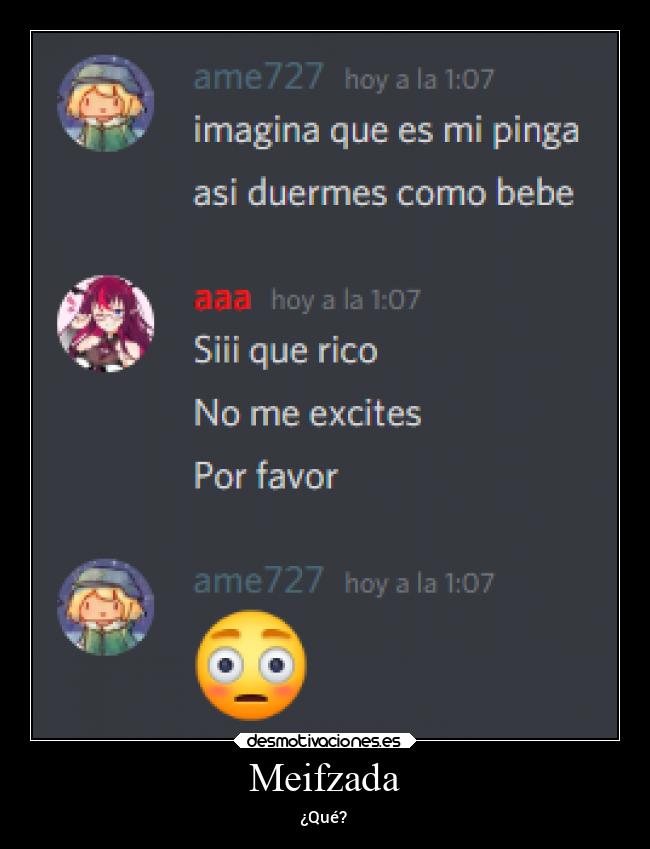Select the message 'Por favor'
650x849 pixels.
[x=266, y=475]
